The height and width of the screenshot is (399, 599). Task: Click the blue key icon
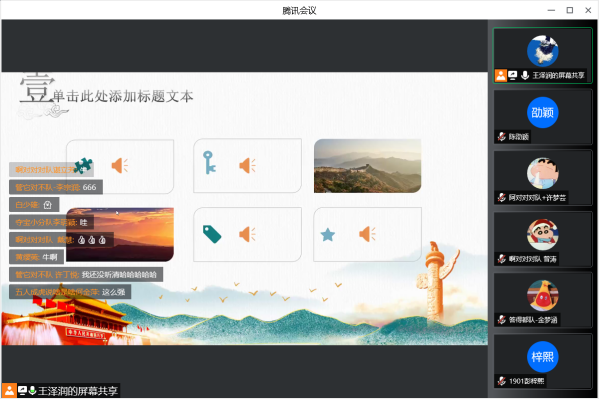(x=209, y=162)
